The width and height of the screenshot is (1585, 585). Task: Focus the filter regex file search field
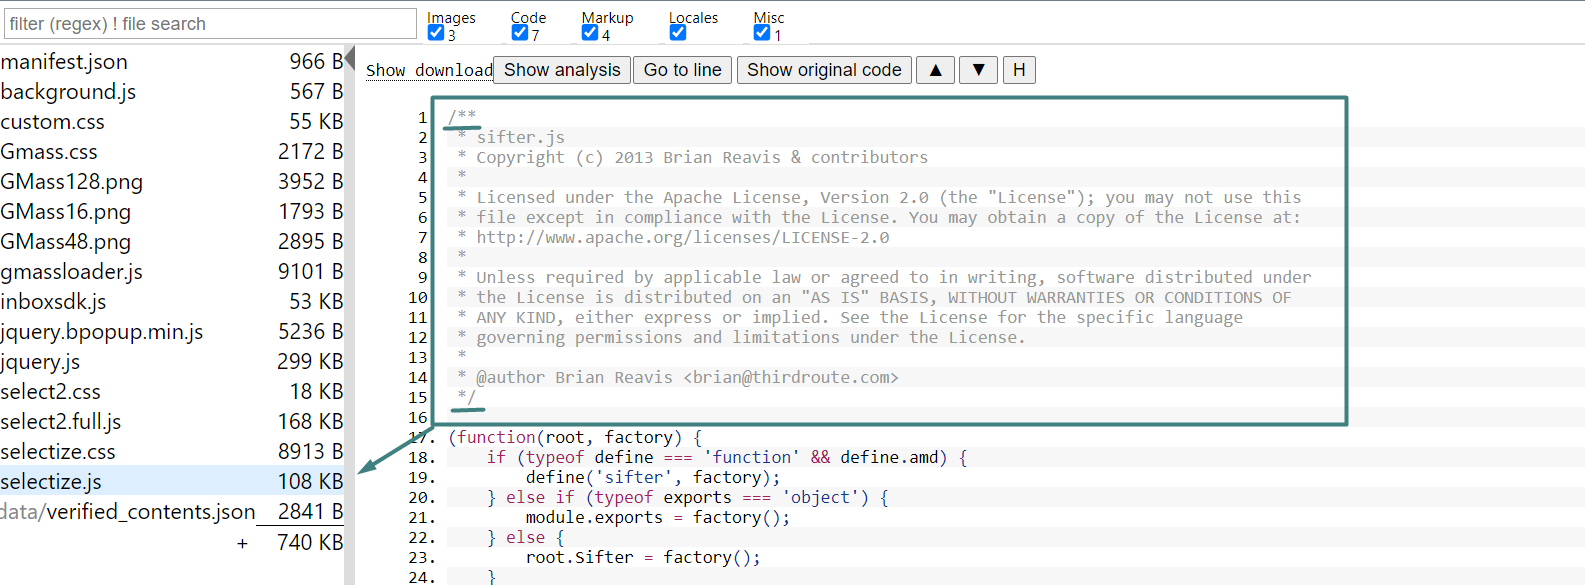click(210, 23)
